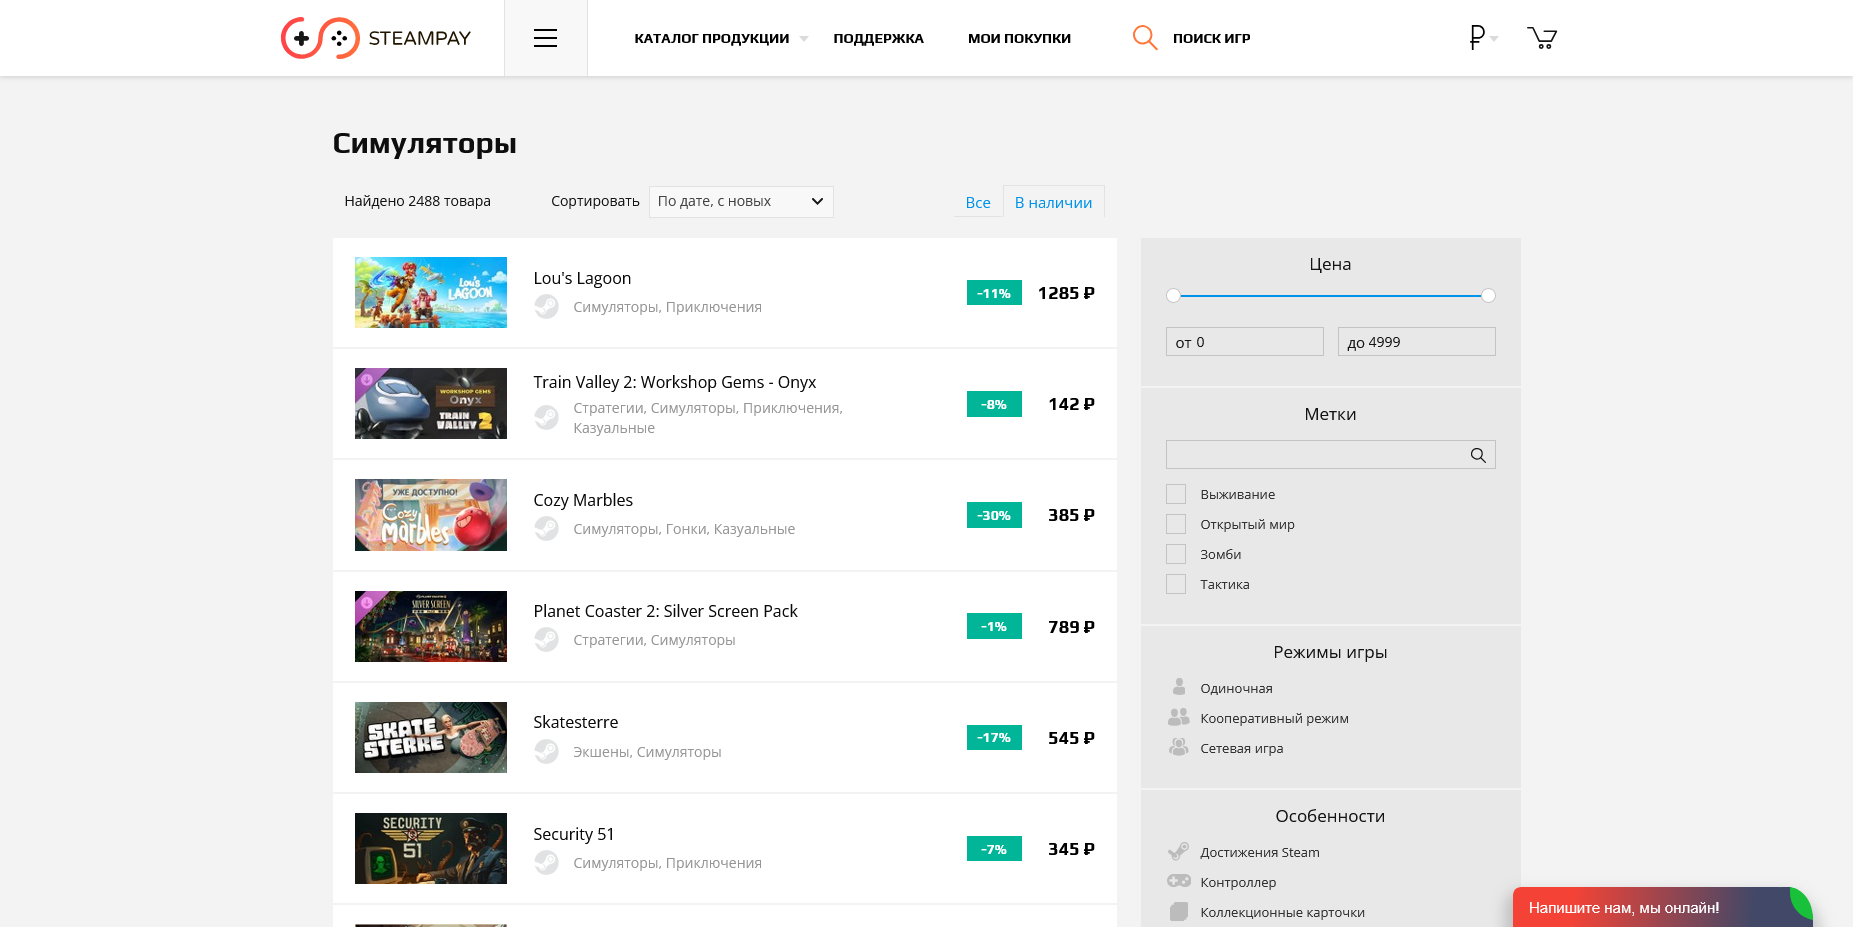Screen dimensions: 1853x927
Task: Check the Выживание tag checkbox
Action: (x=1176, y=494)
